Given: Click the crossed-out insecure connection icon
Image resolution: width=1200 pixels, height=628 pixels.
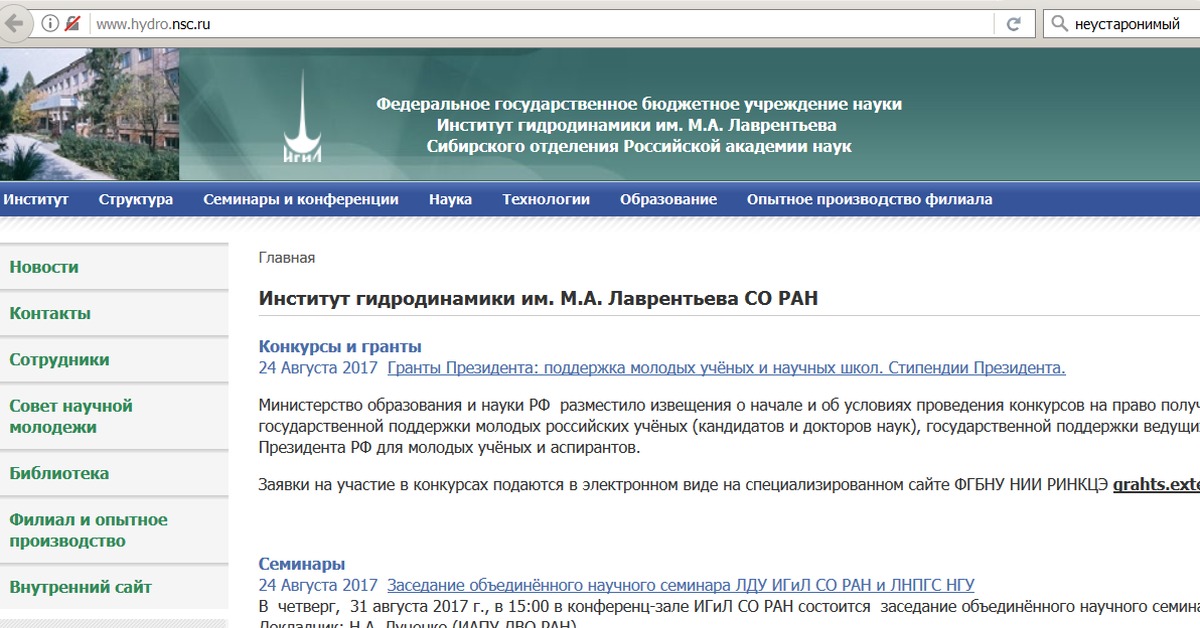Looking at the screenshot, I should click(72, 24).
